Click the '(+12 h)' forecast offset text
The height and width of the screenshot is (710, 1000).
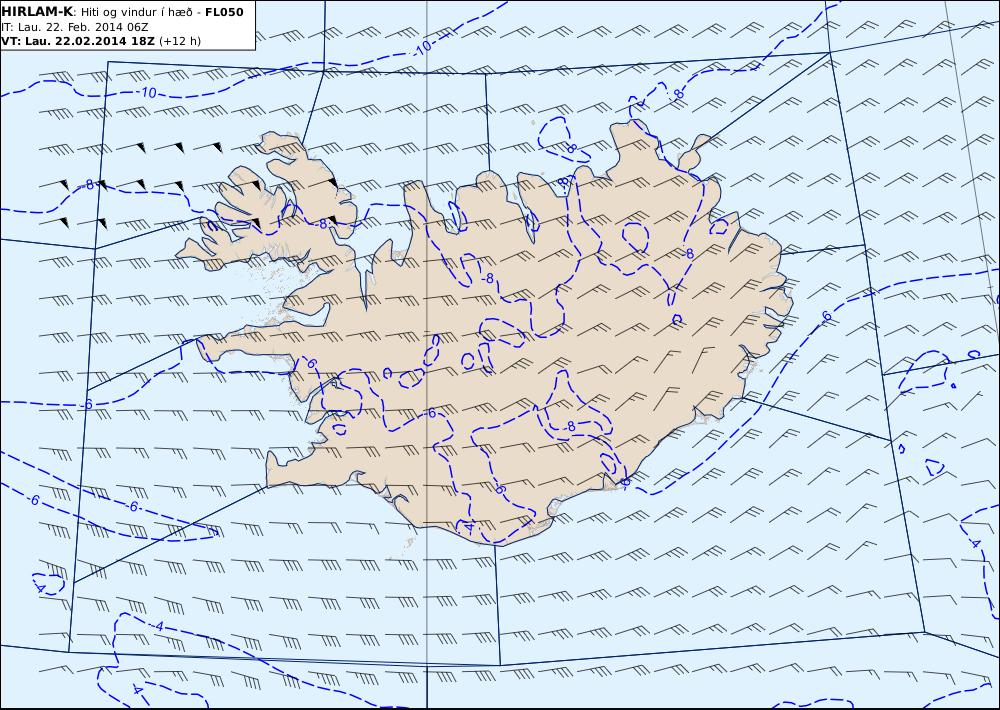click(x=180, y=41)
